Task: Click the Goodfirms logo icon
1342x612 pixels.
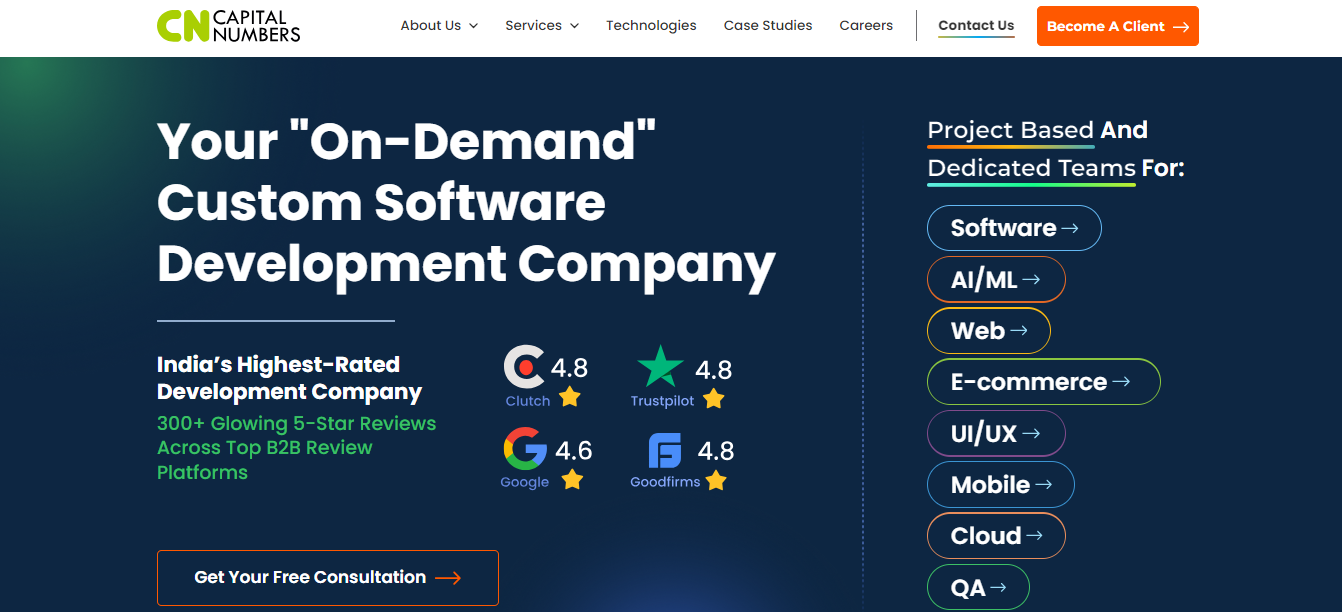Action: click(665, 451)
